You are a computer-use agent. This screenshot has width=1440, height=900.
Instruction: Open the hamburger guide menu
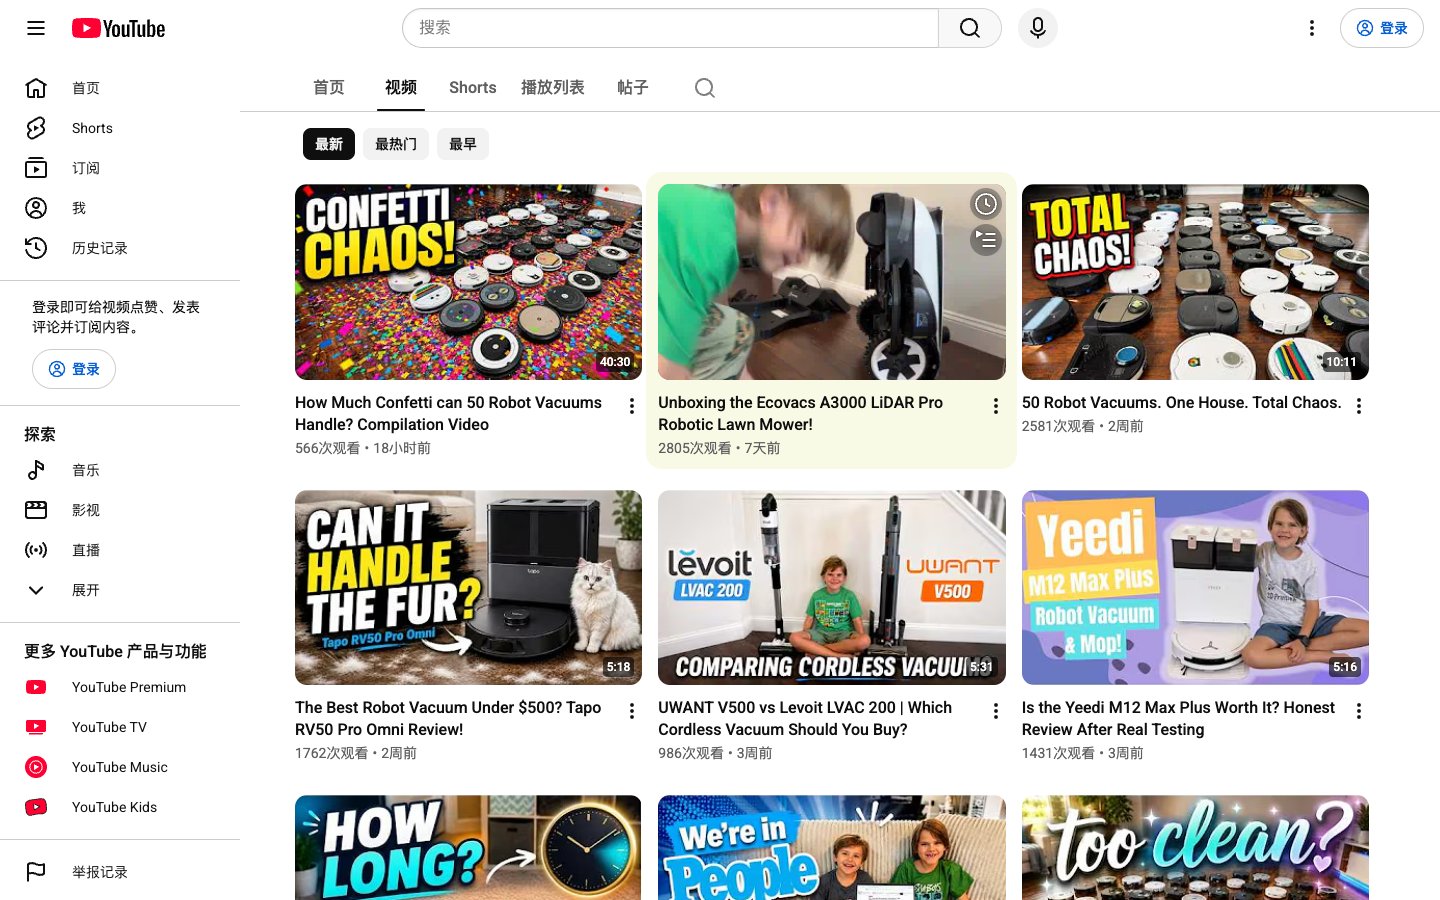pos(36,28)
